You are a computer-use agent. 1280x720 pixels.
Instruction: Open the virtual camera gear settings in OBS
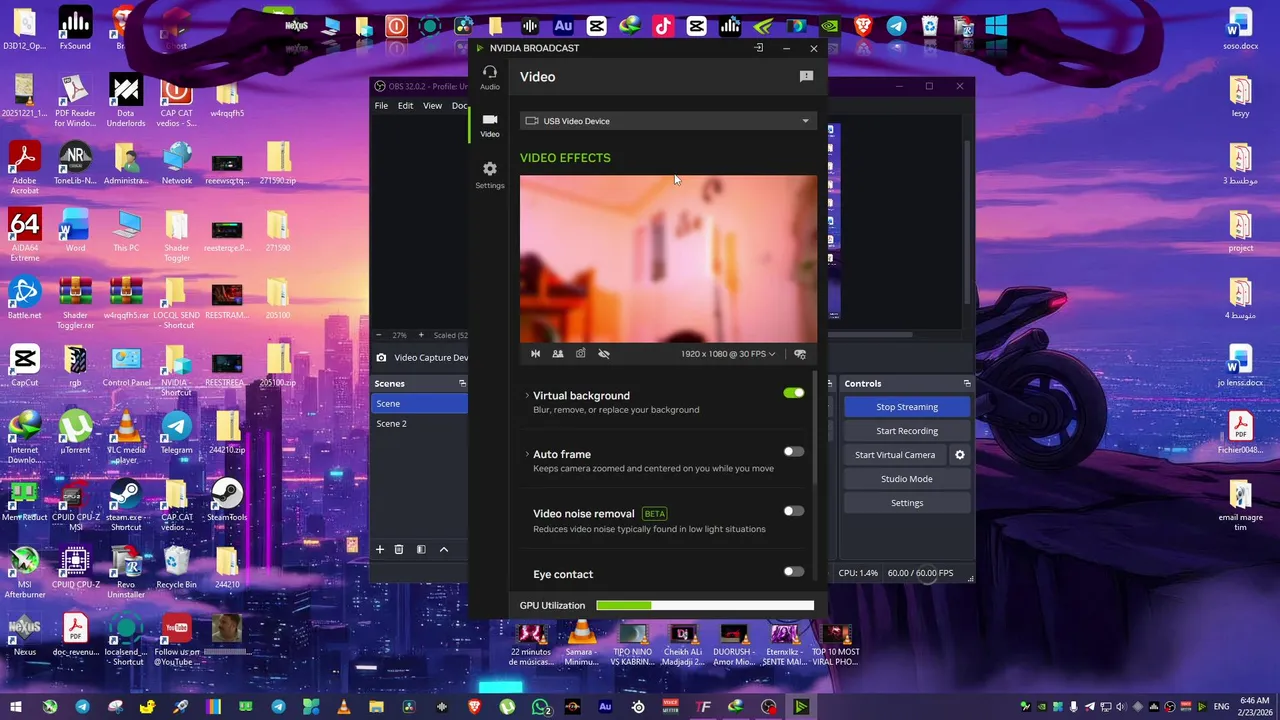pos(960,455)
